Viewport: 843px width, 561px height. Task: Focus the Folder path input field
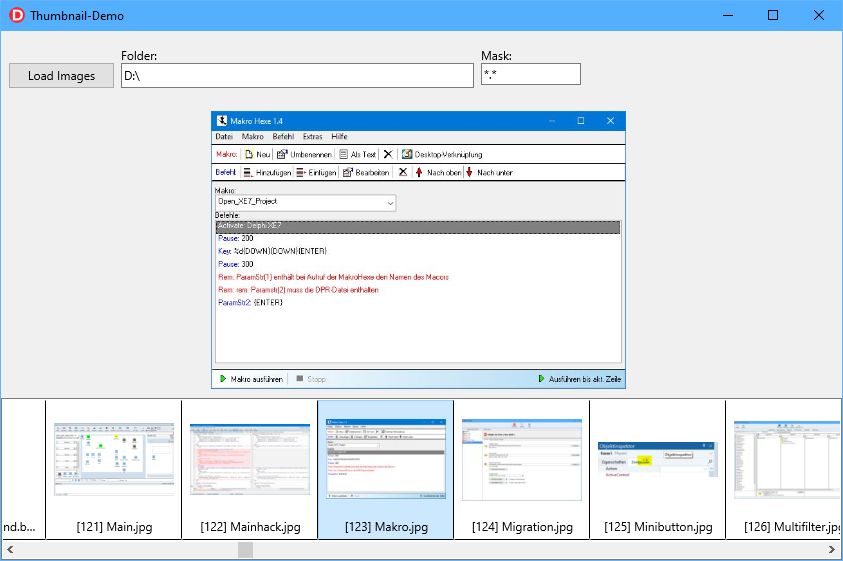(x=297, y=75)
